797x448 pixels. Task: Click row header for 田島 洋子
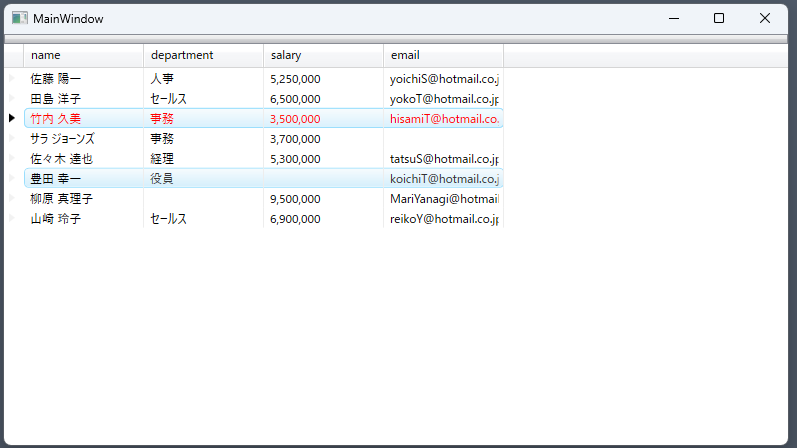pyautogui.click(x=12, y=98)
